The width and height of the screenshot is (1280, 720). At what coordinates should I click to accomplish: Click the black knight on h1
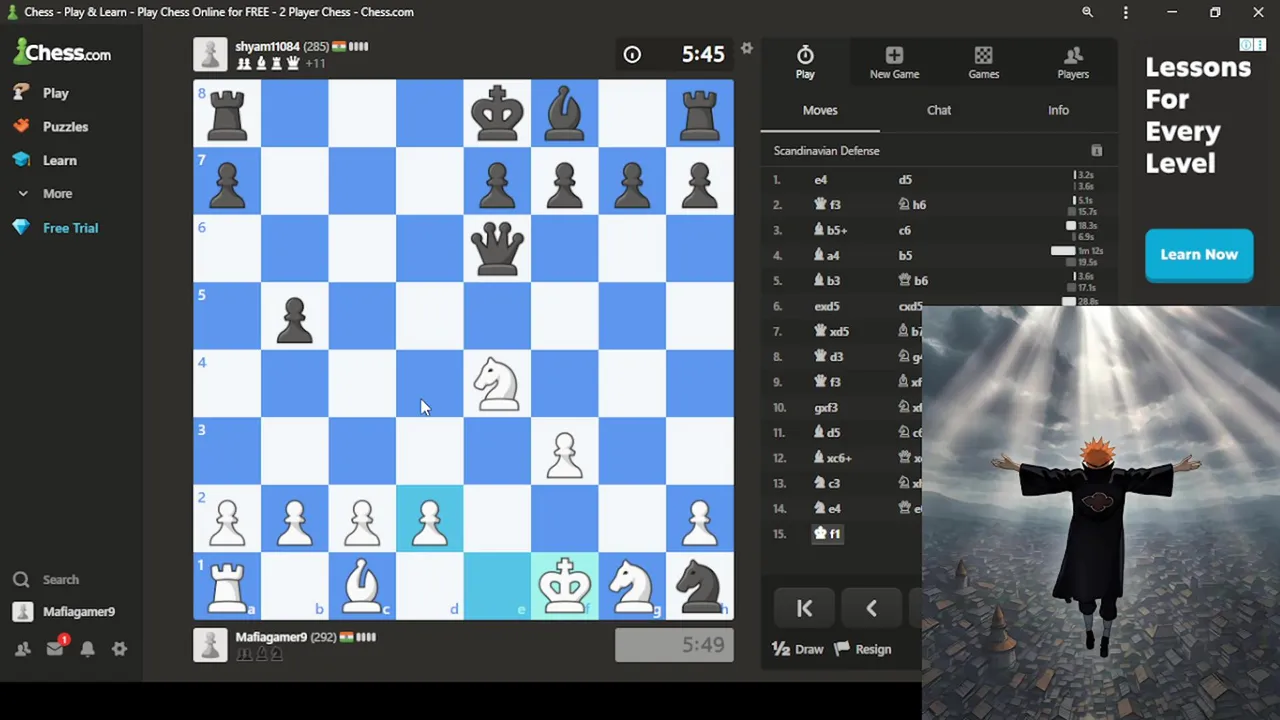[x=700, y=586]
